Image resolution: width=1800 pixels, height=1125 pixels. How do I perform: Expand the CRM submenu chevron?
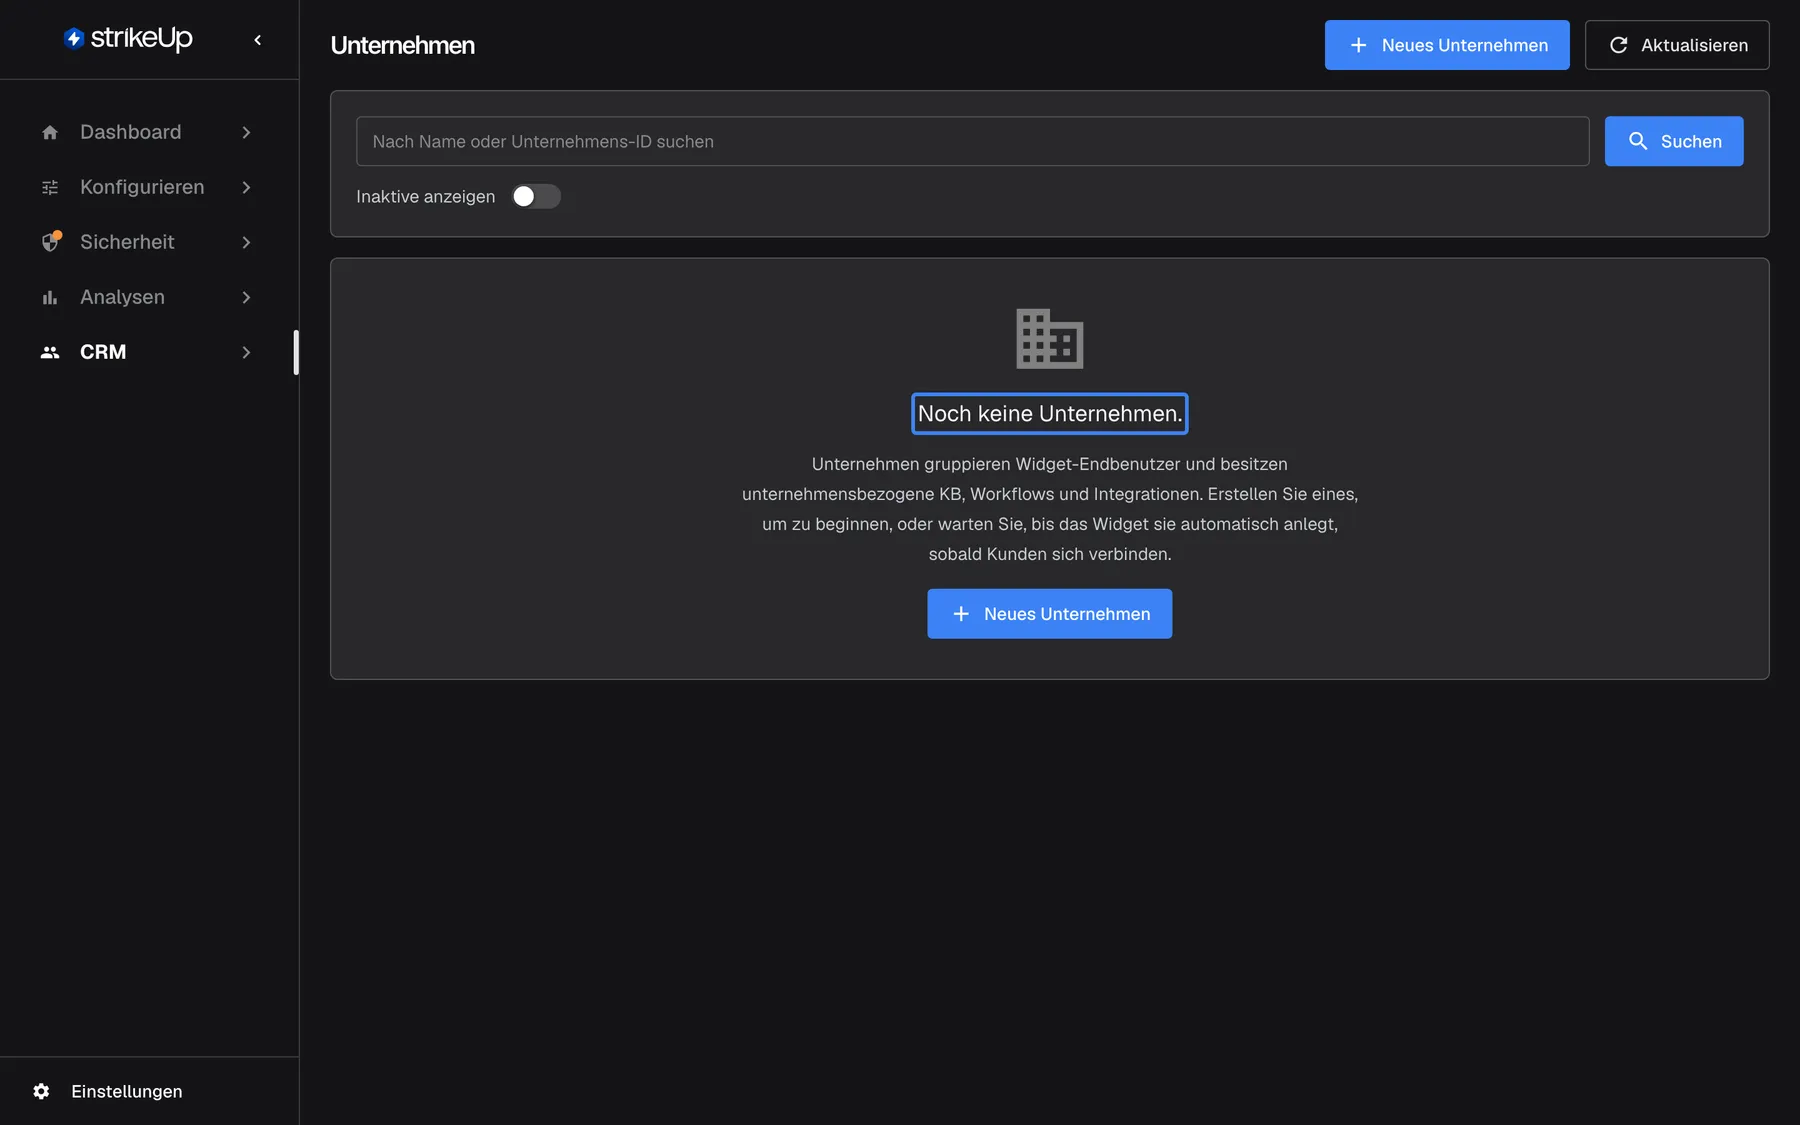[246, 352]
